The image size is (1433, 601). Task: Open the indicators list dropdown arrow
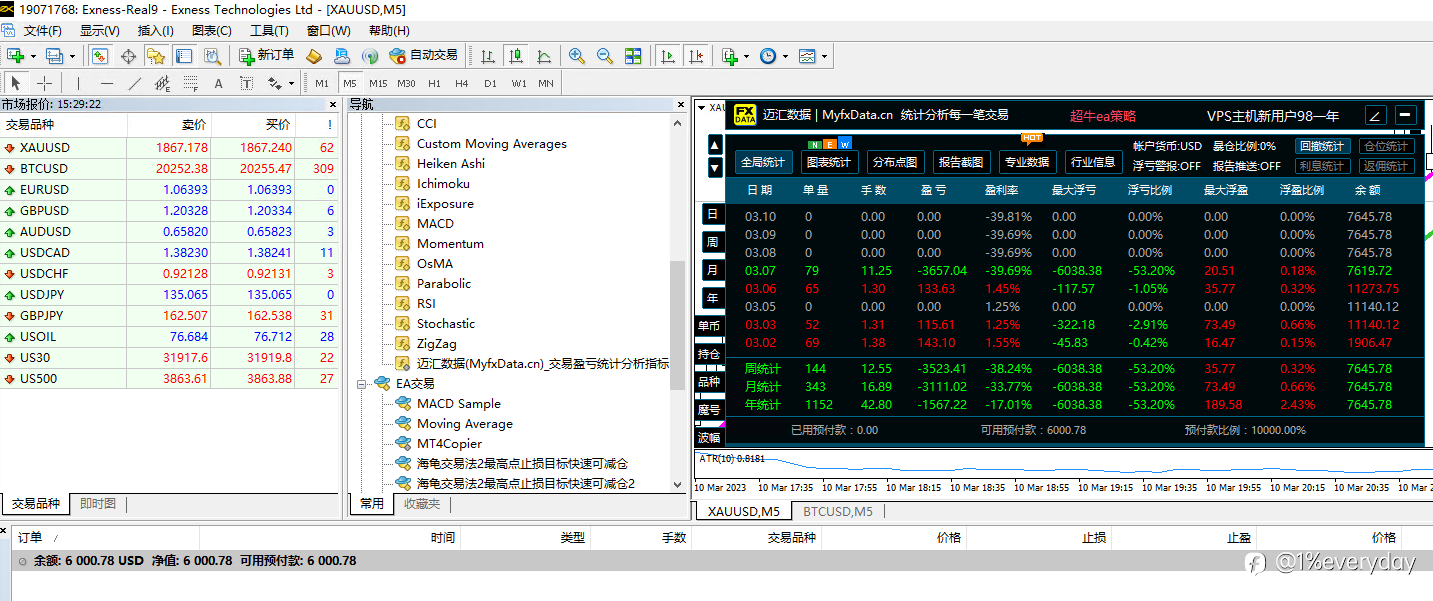coord(747,56)
